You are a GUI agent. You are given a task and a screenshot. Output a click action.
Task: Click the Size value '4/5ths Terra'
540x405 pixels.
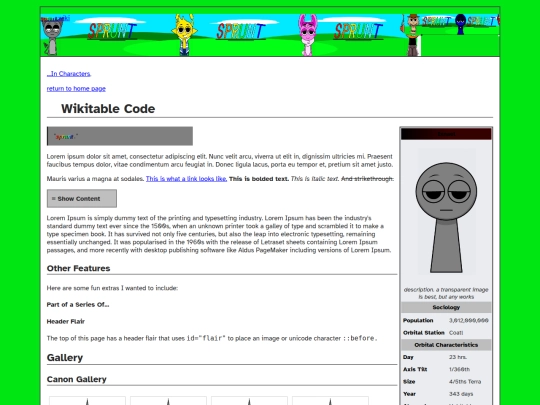(465, 382)
